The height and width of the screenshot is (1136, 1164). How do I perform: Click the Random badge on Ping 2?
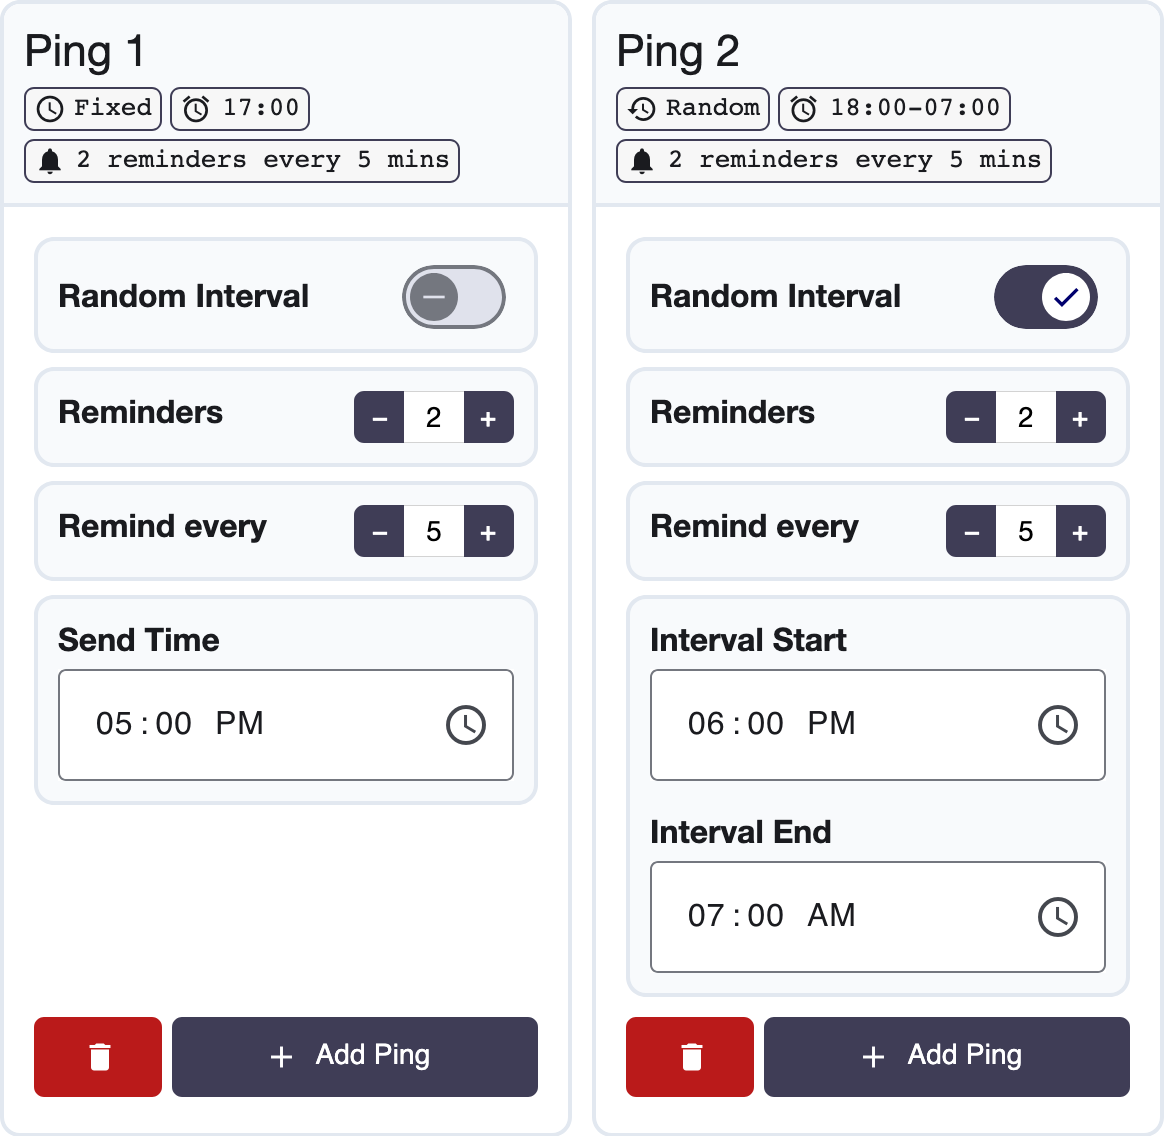[x=693, y=109]
